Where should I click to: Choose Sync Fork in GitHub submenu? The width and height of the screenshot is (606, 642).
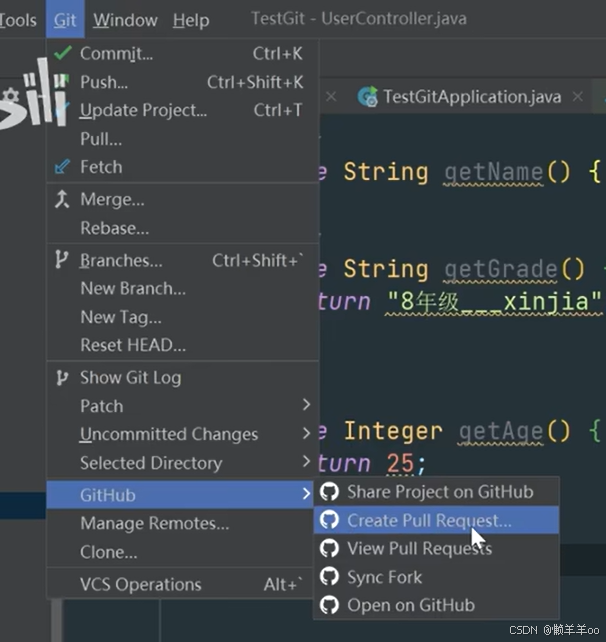pyautogui.click(x=436, y=576)
